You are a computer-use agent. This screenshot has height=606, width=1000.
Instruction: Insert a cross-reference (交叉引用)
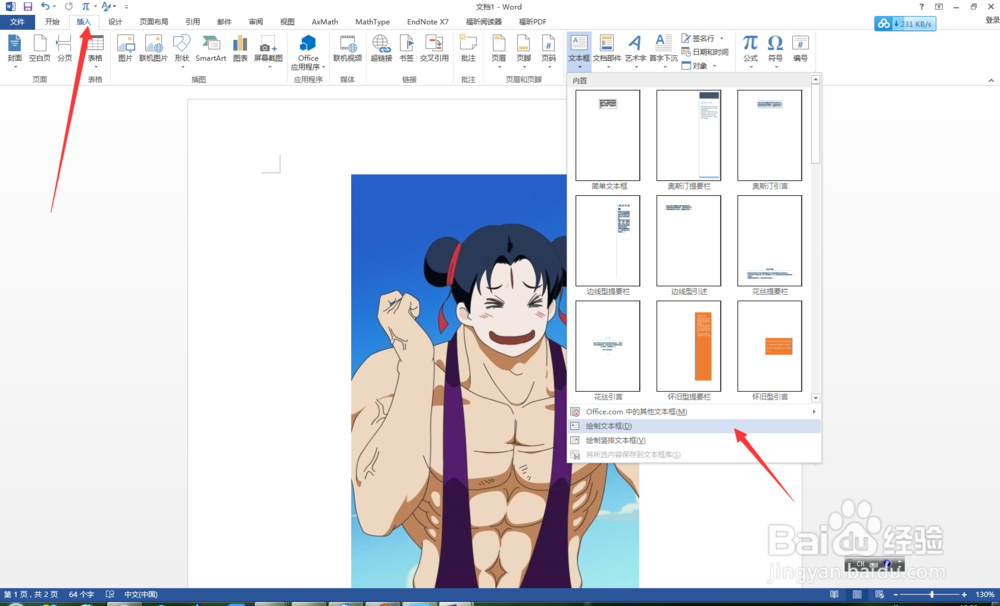tap(434, 50)
